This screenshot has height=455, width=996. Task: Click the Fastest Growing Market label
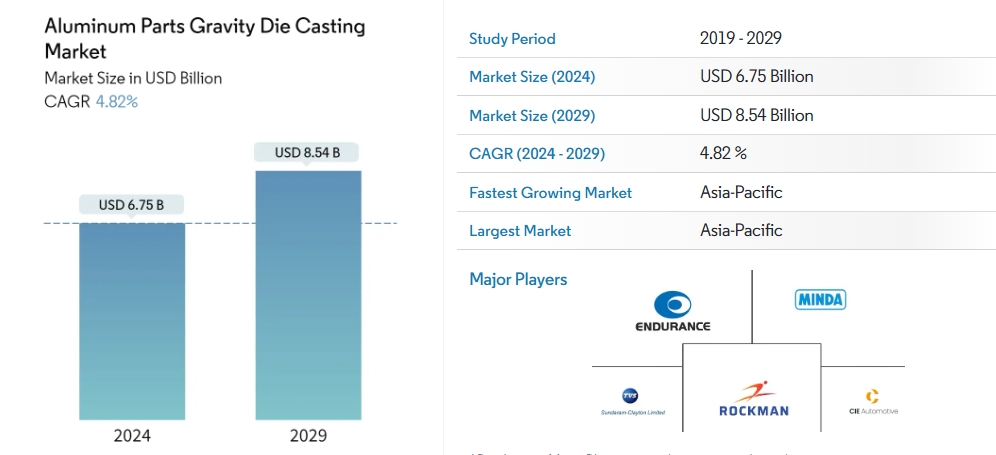click(x=551, y=193)
